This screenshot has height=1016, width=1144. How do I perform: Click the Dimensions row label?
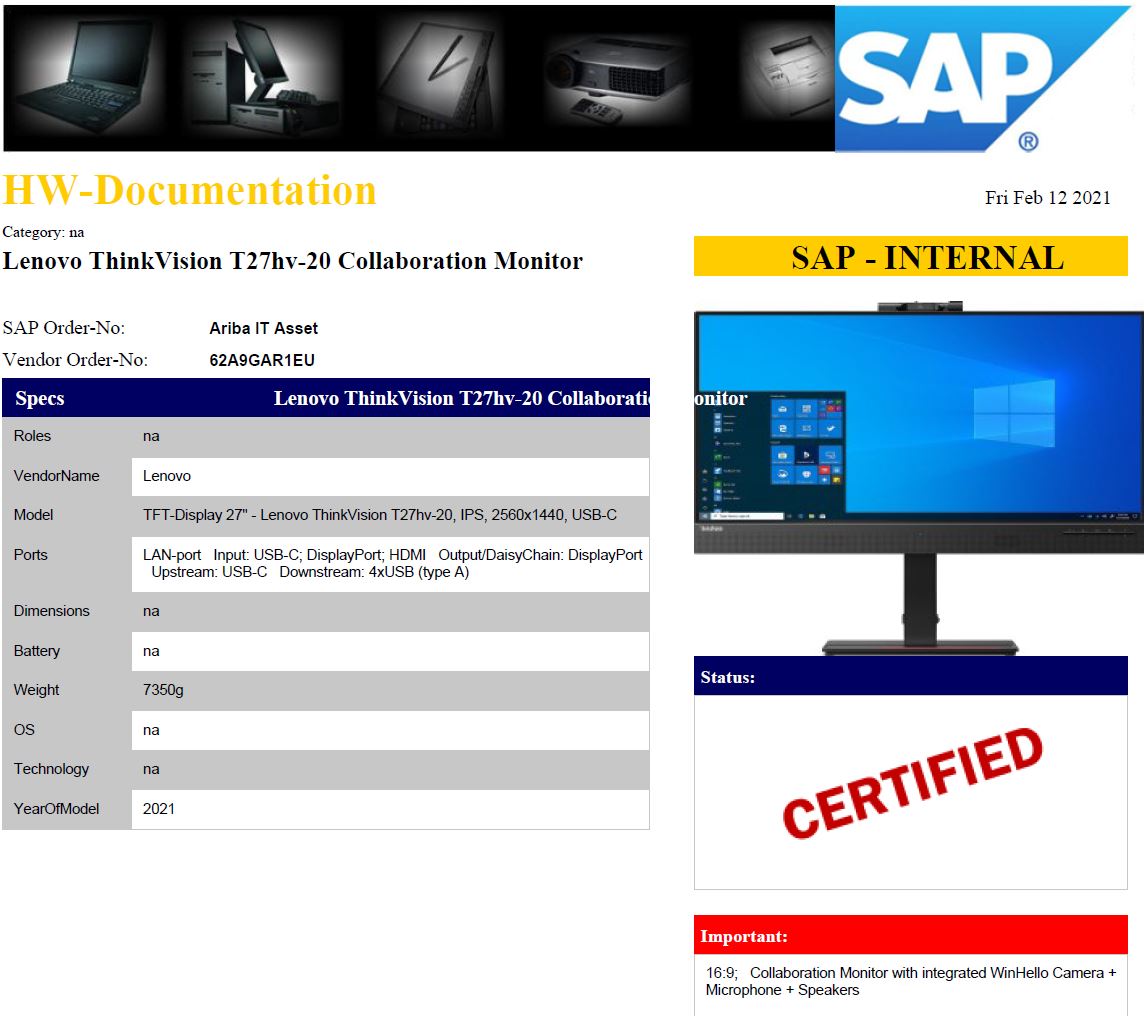[51, 611]
